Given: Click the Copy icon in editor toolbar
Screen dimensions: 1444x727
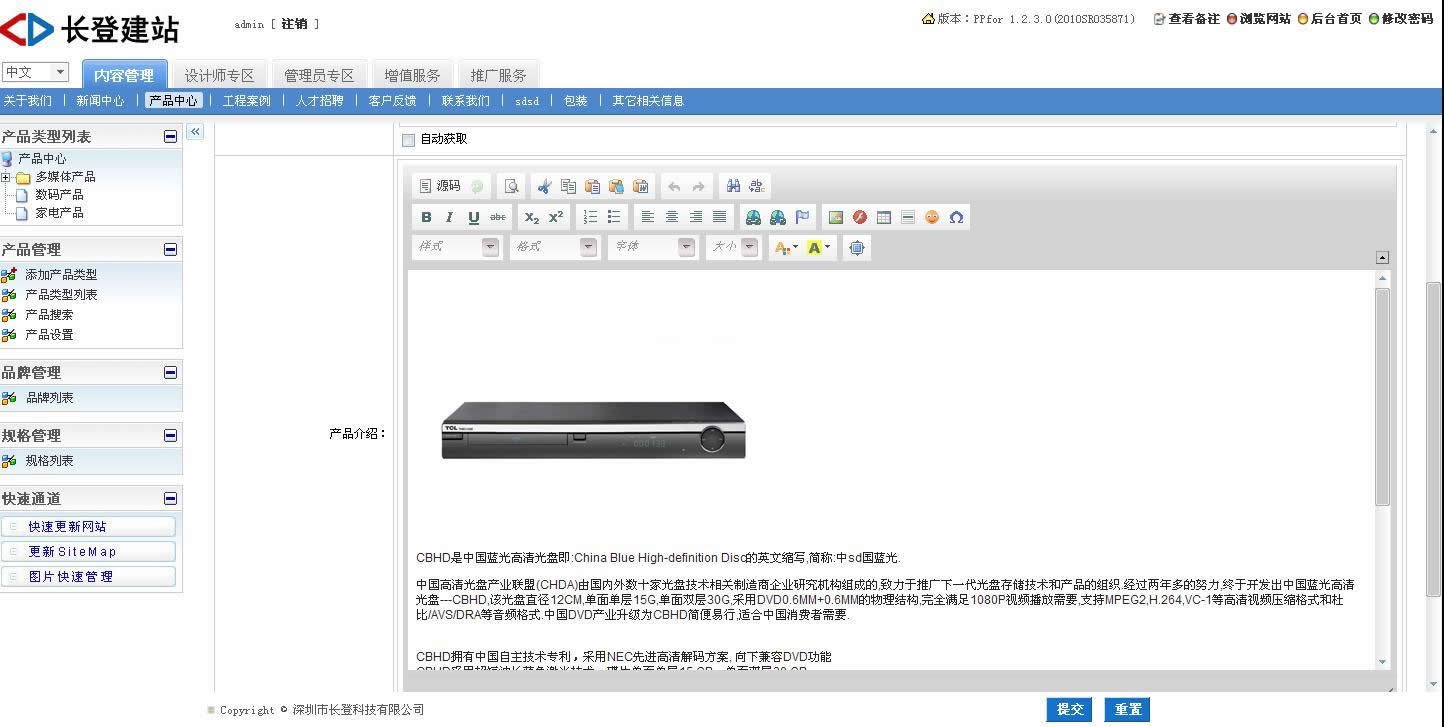Looking at the screenshot, I should (568, 186).
